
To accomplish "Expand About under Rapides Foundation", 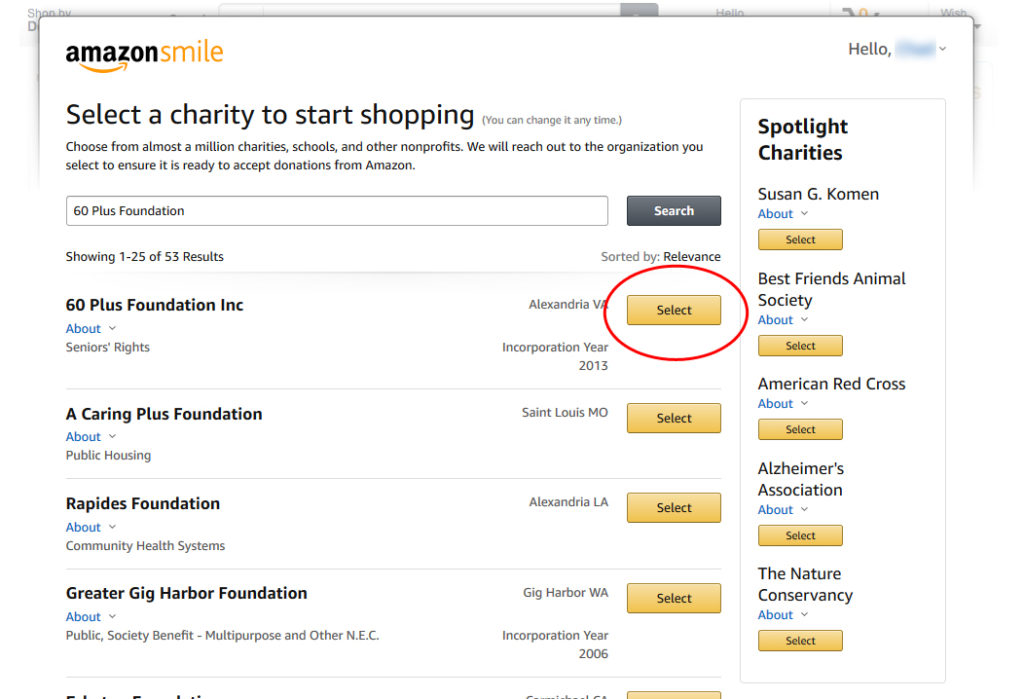I will click(x=91, y=527).
